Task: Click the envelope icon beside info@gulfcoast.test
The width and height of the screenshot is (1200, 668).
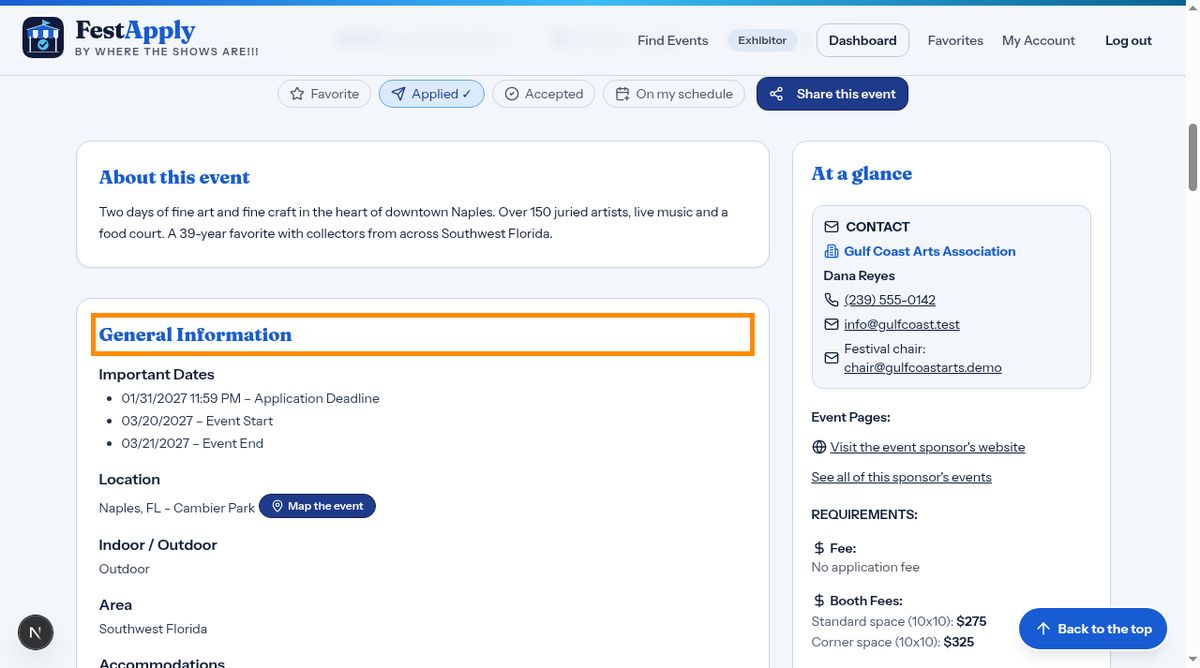Action: click(831, 324)
